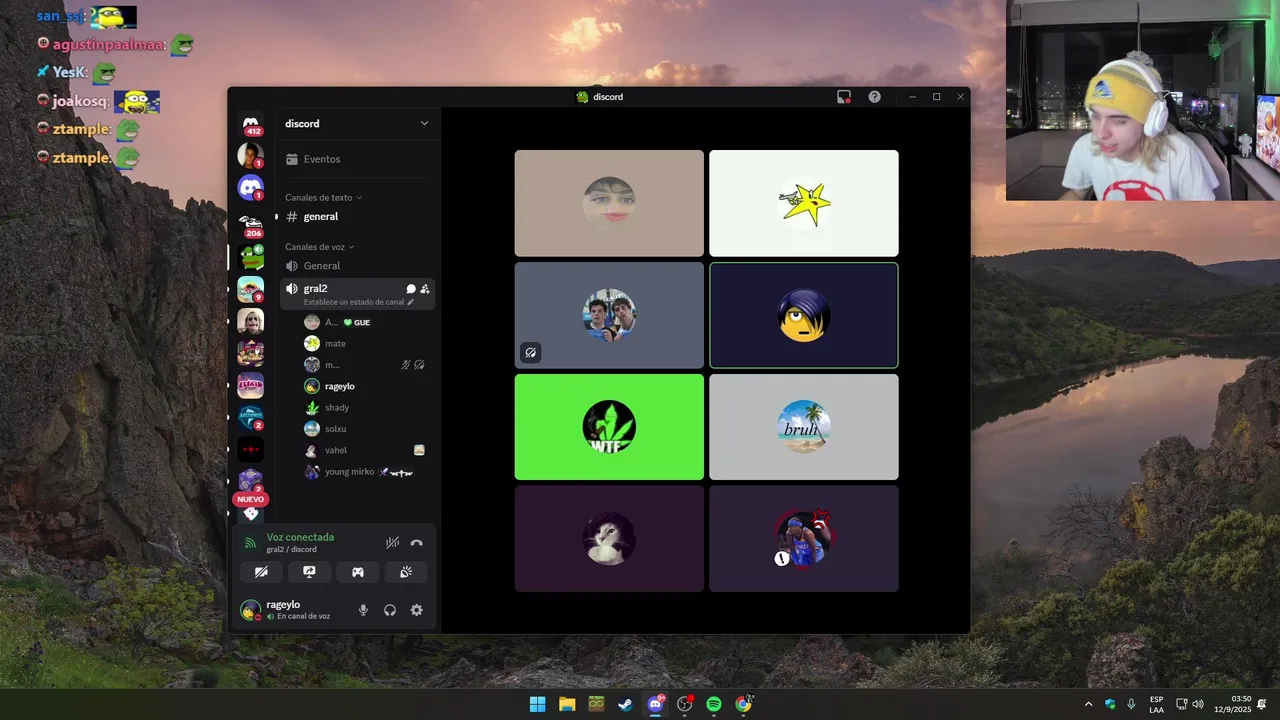Open the #general text channel
The height and width of the screenshot is (720, 1280).
357,217
